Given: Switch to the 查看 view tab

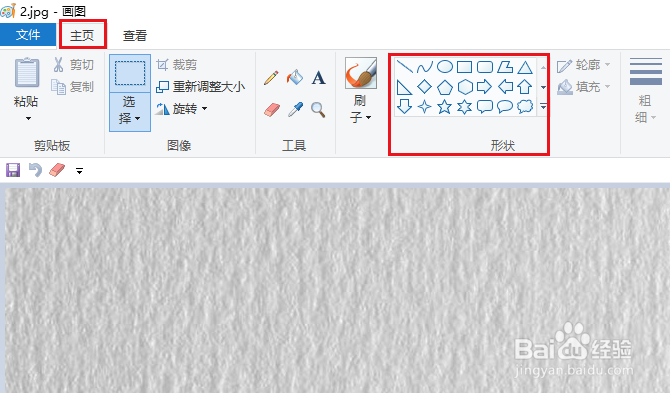Looking at the screenshot, I should tap(135, 35).
